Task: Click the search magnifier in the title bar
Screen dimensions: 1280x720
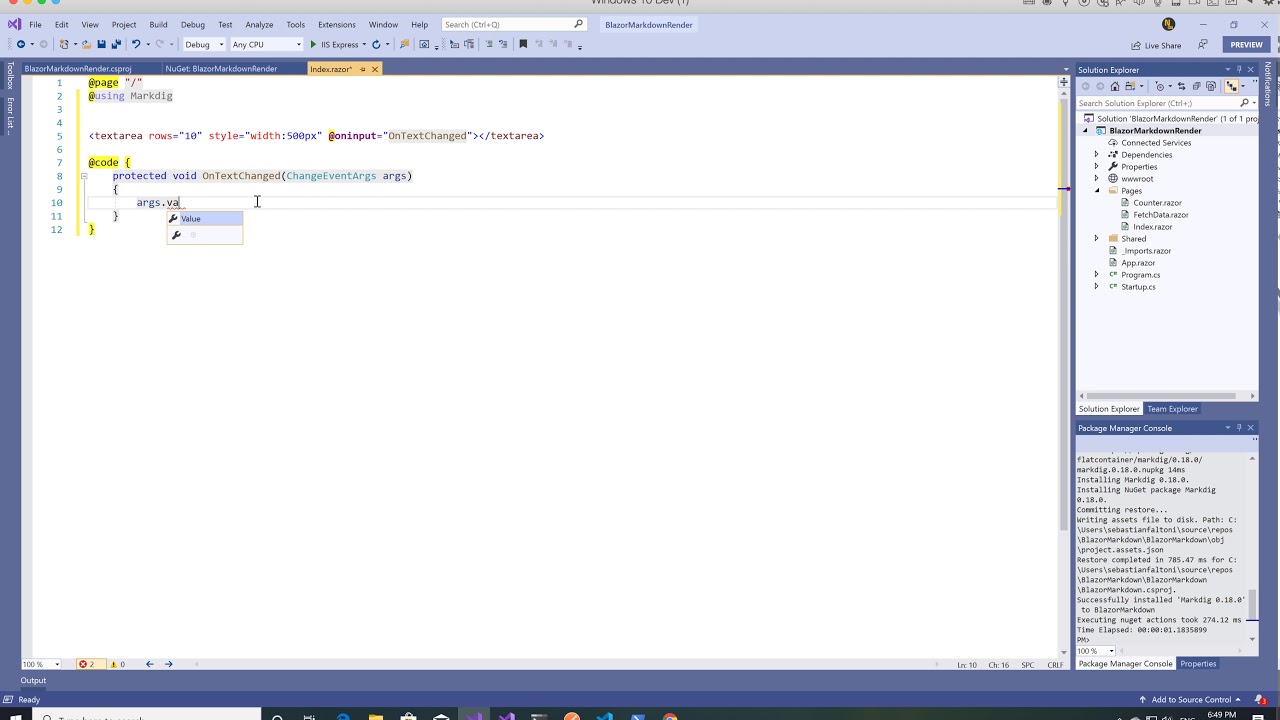Action: [578, 24]
